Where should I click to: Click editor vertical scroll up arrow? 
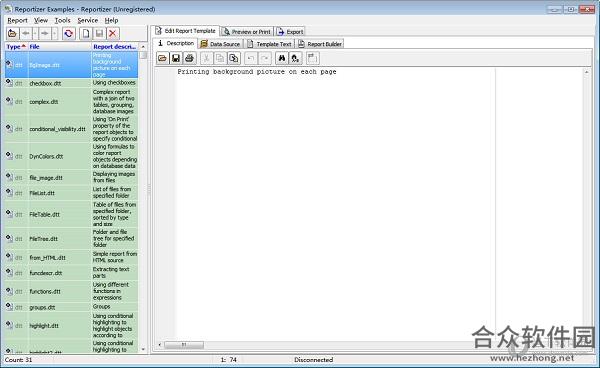(586, 72)
